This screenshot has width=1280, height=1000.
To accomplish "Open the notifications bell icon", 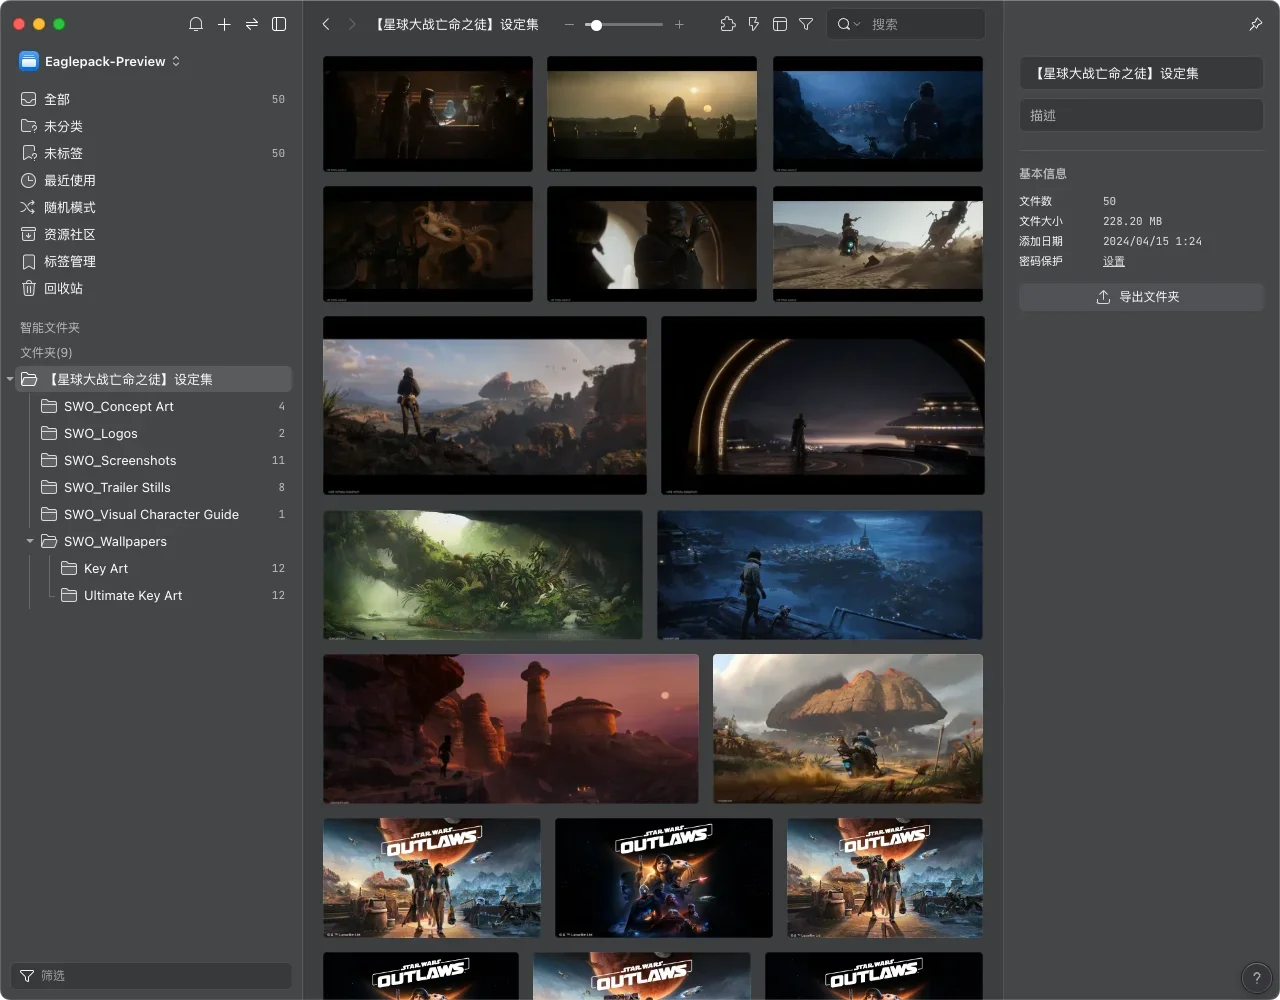I will pyautogui.click(x=196, y=24).
